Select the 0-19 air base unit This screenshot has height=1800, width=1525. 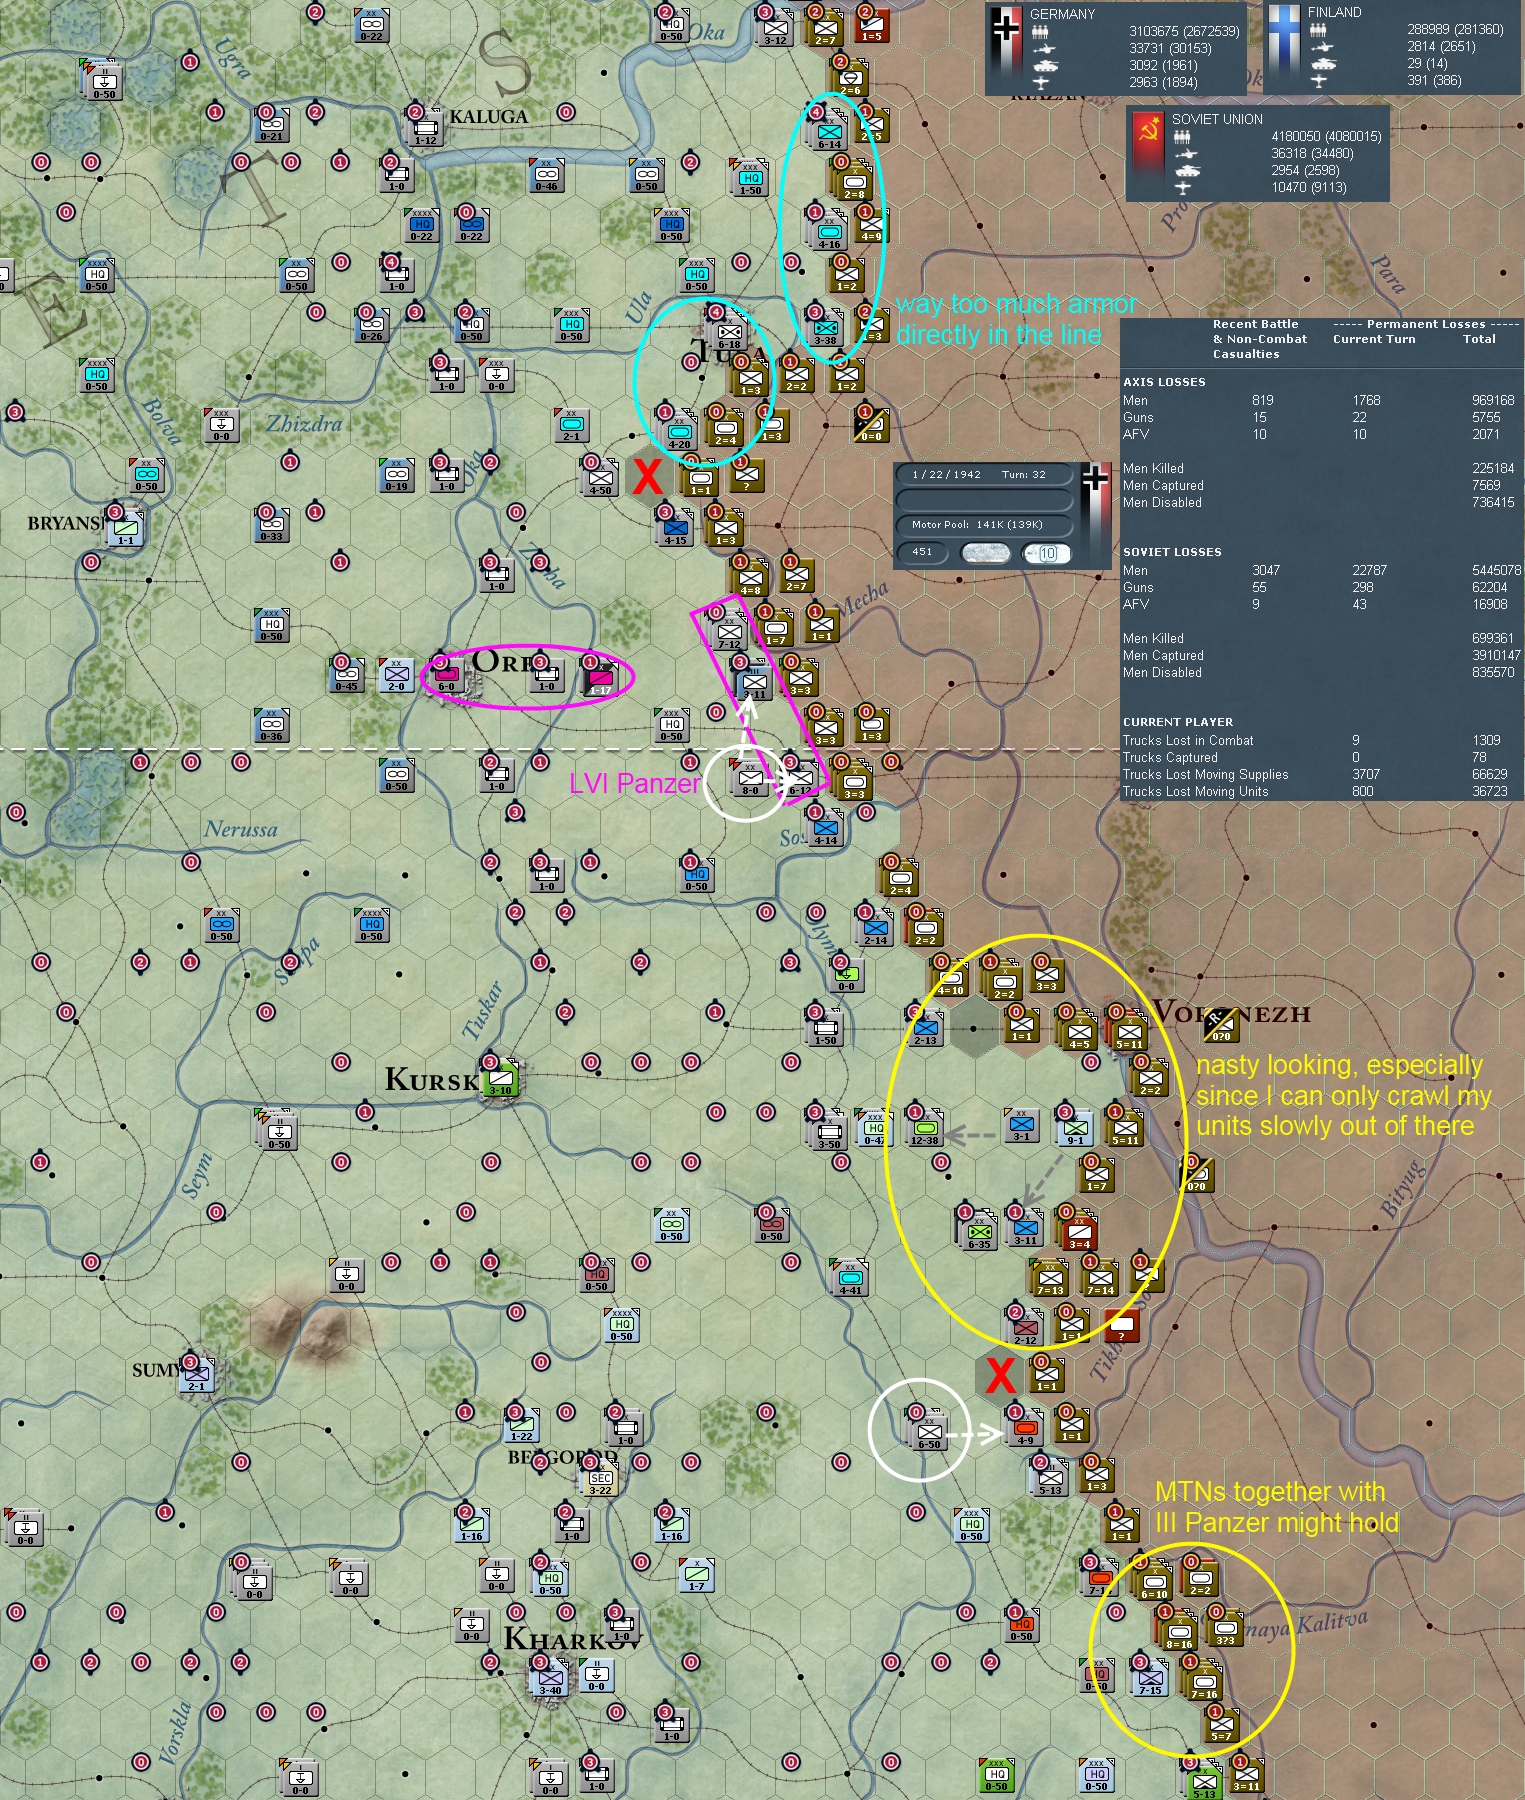click(x=396, y=473)
